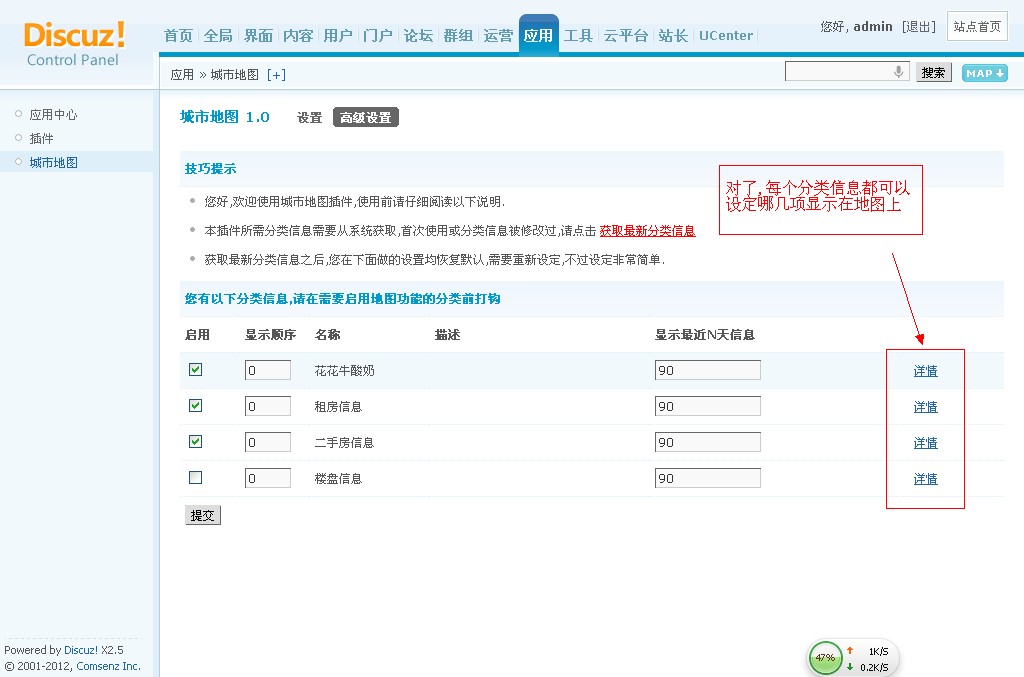This screenshot has height=677, width=1024.
Task: Click the display order field for 租房信息
Action: pyautogui.click(x=267, y=407)
